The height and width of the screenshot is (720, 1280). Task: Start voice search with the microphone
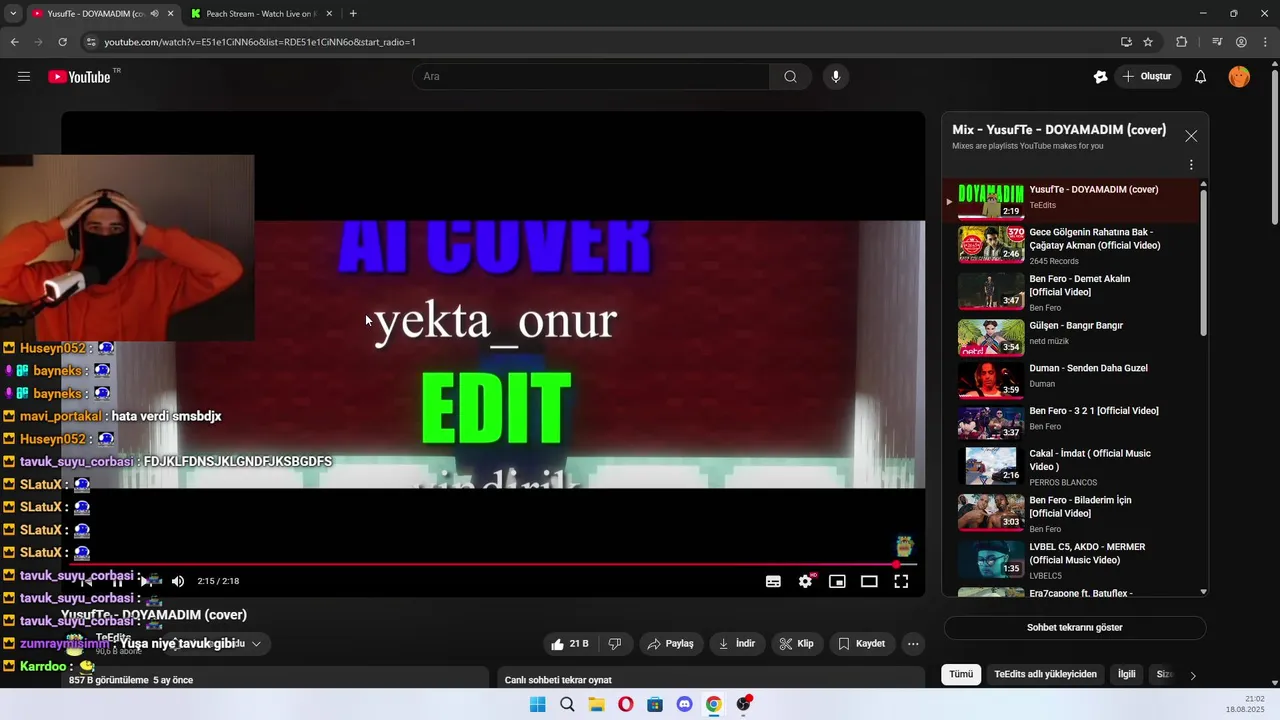click(x=836, y=77)
